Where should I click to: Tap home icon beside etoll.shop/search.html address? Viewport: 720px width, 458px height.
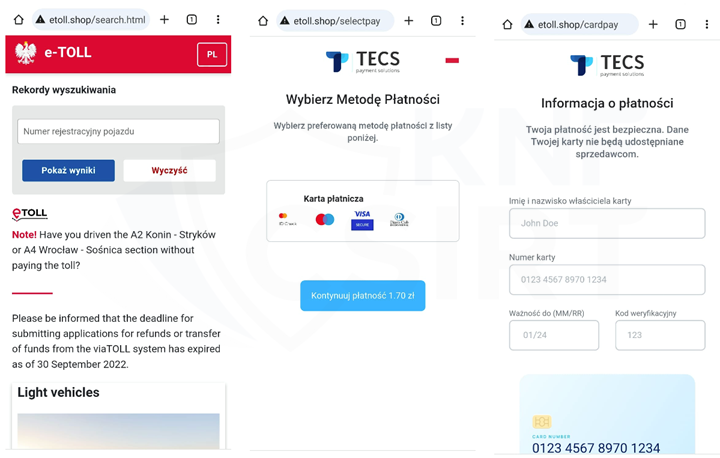(18, 20)
